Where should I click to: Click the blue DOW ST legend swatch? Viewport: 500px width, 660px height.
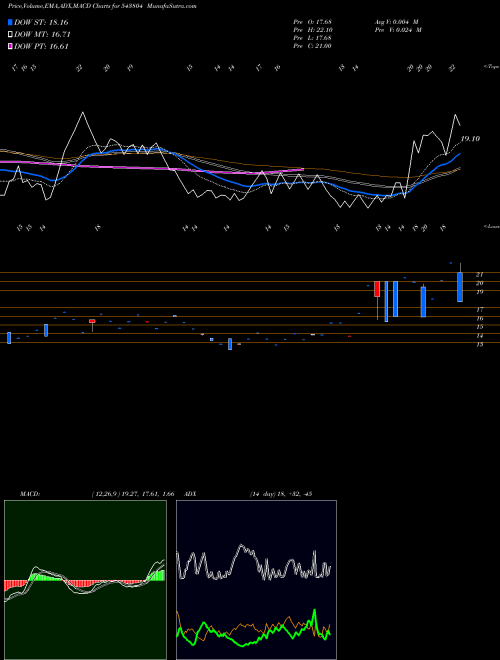11,22
